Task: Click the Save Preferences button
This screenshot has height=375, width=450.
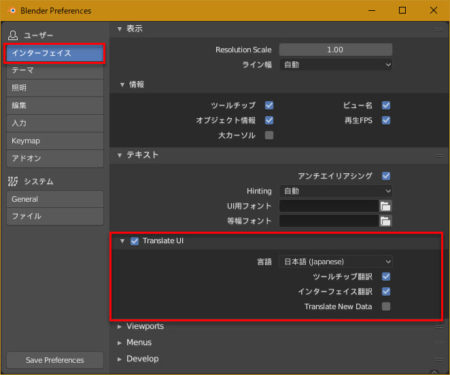Action: pyautogui.click(x=55, y=360)
